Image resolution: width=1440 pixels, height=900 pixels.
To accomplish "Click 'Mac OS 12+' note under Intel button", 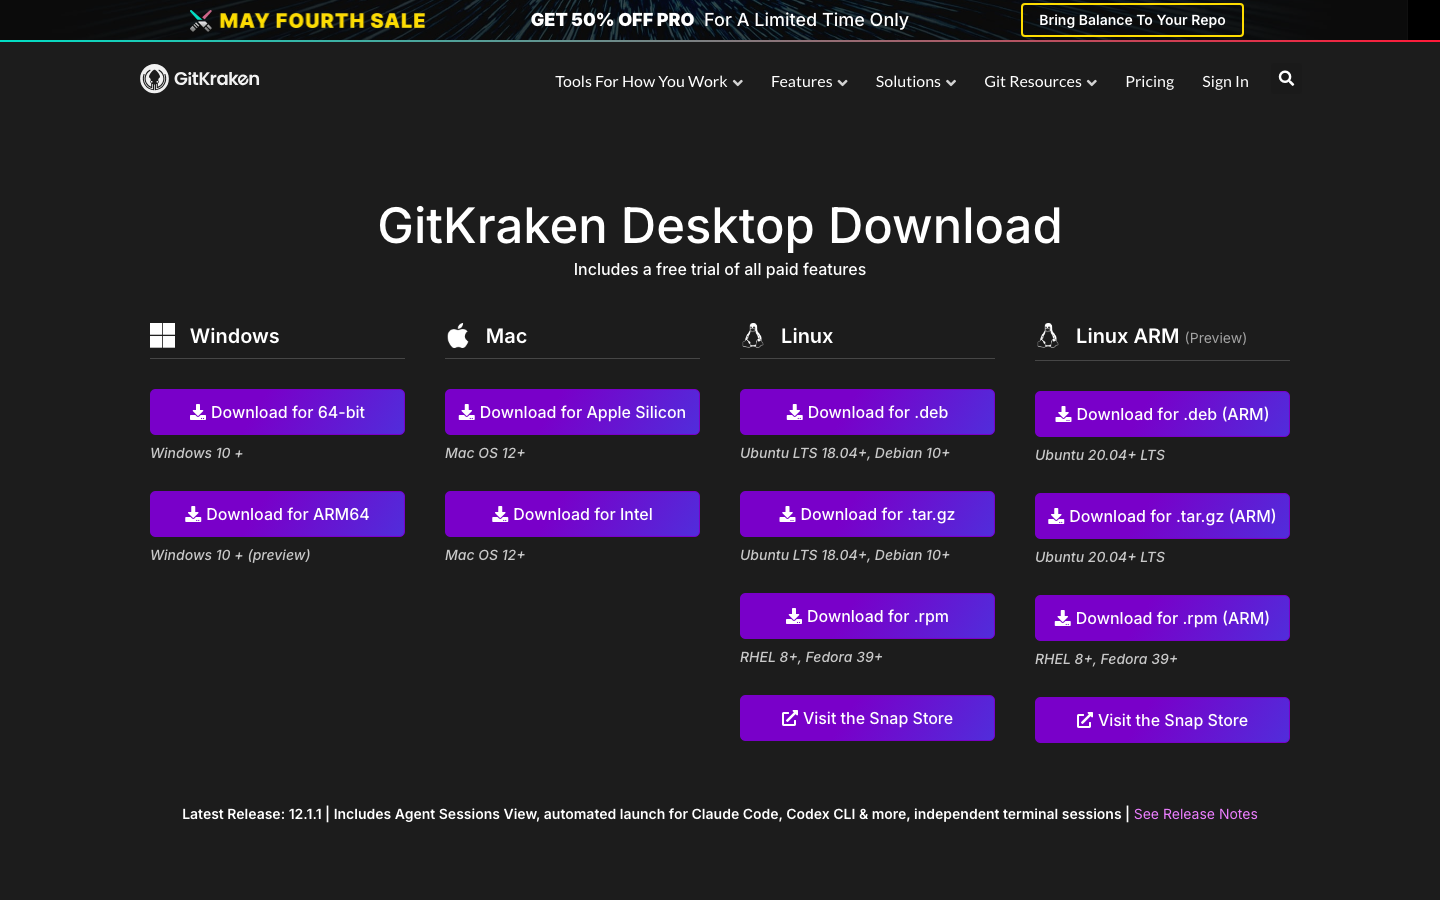I will point(485,555).
